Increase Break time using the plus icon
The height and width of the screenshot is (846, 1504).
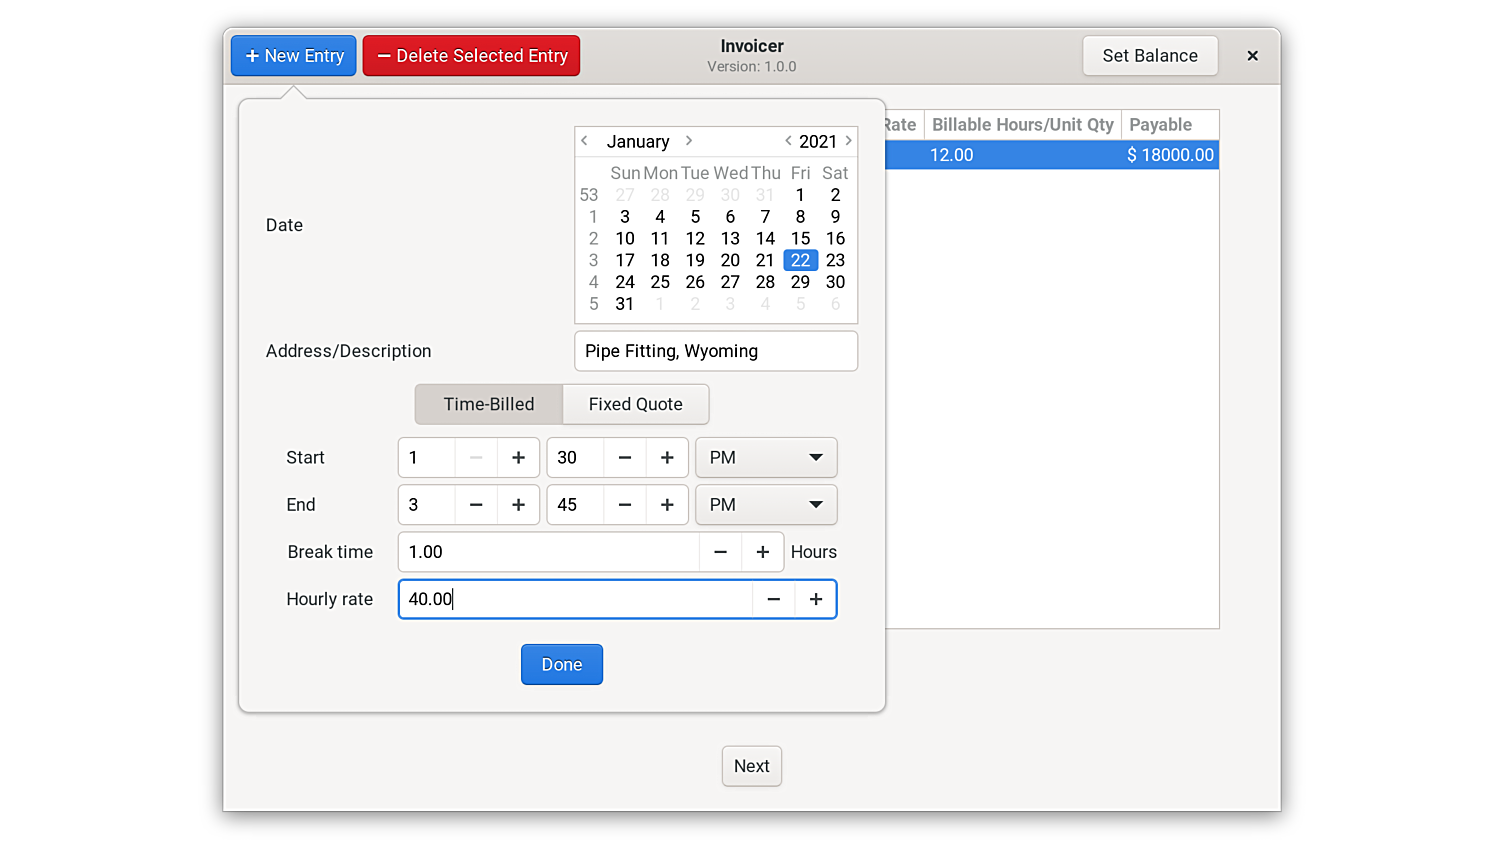point(762,551)
